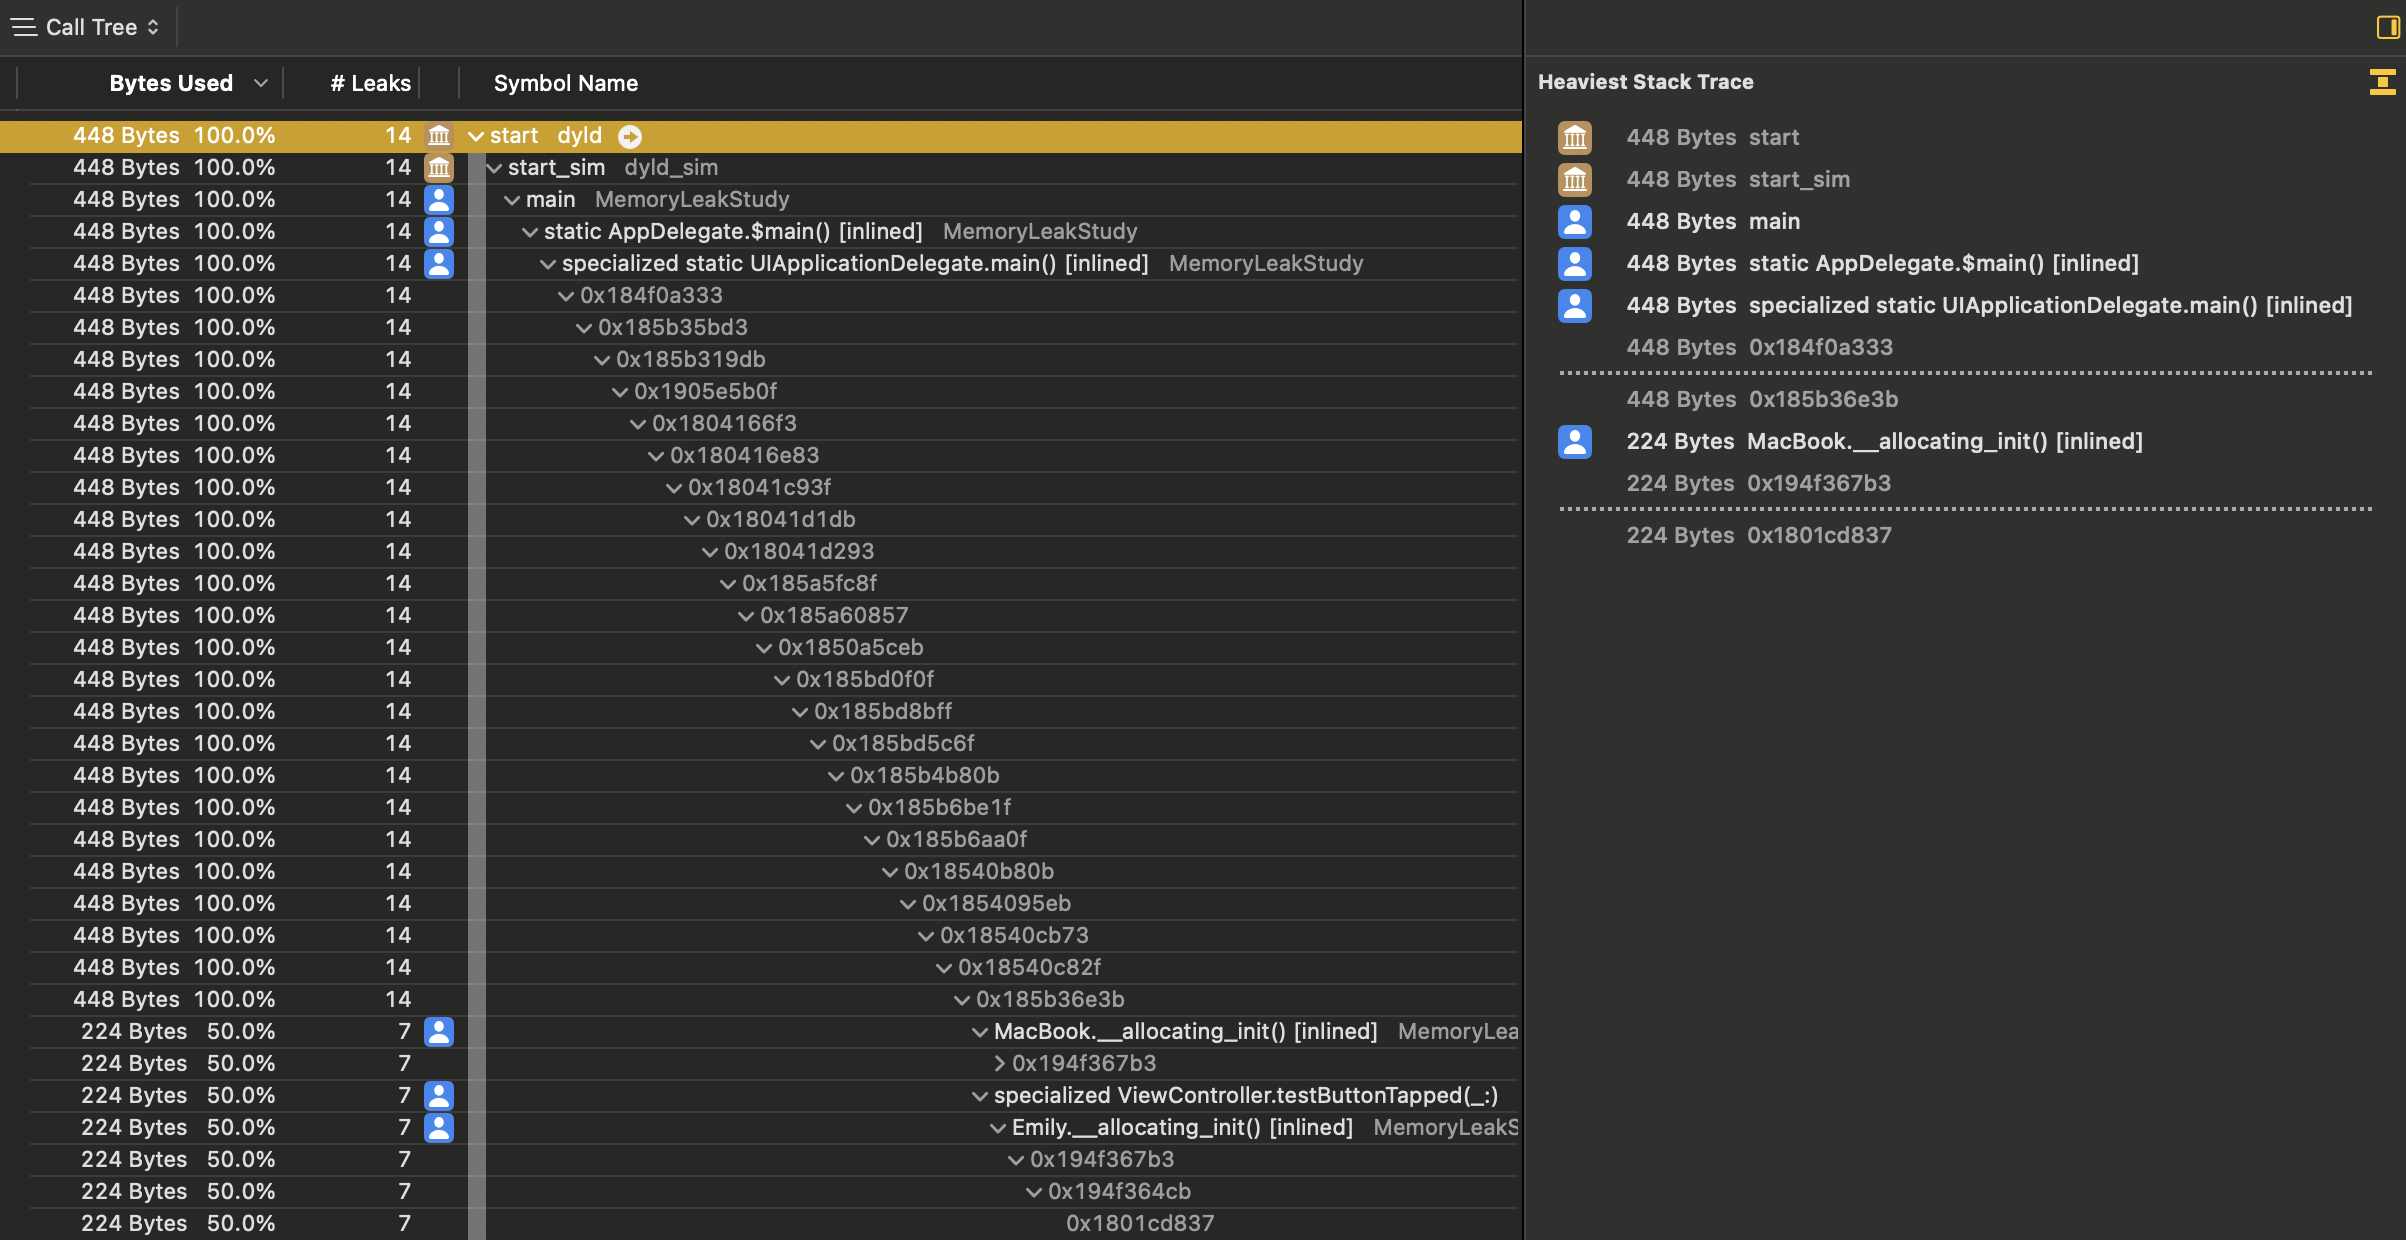Select main frame in Heaviest Stack Trace

(1773, 222)
